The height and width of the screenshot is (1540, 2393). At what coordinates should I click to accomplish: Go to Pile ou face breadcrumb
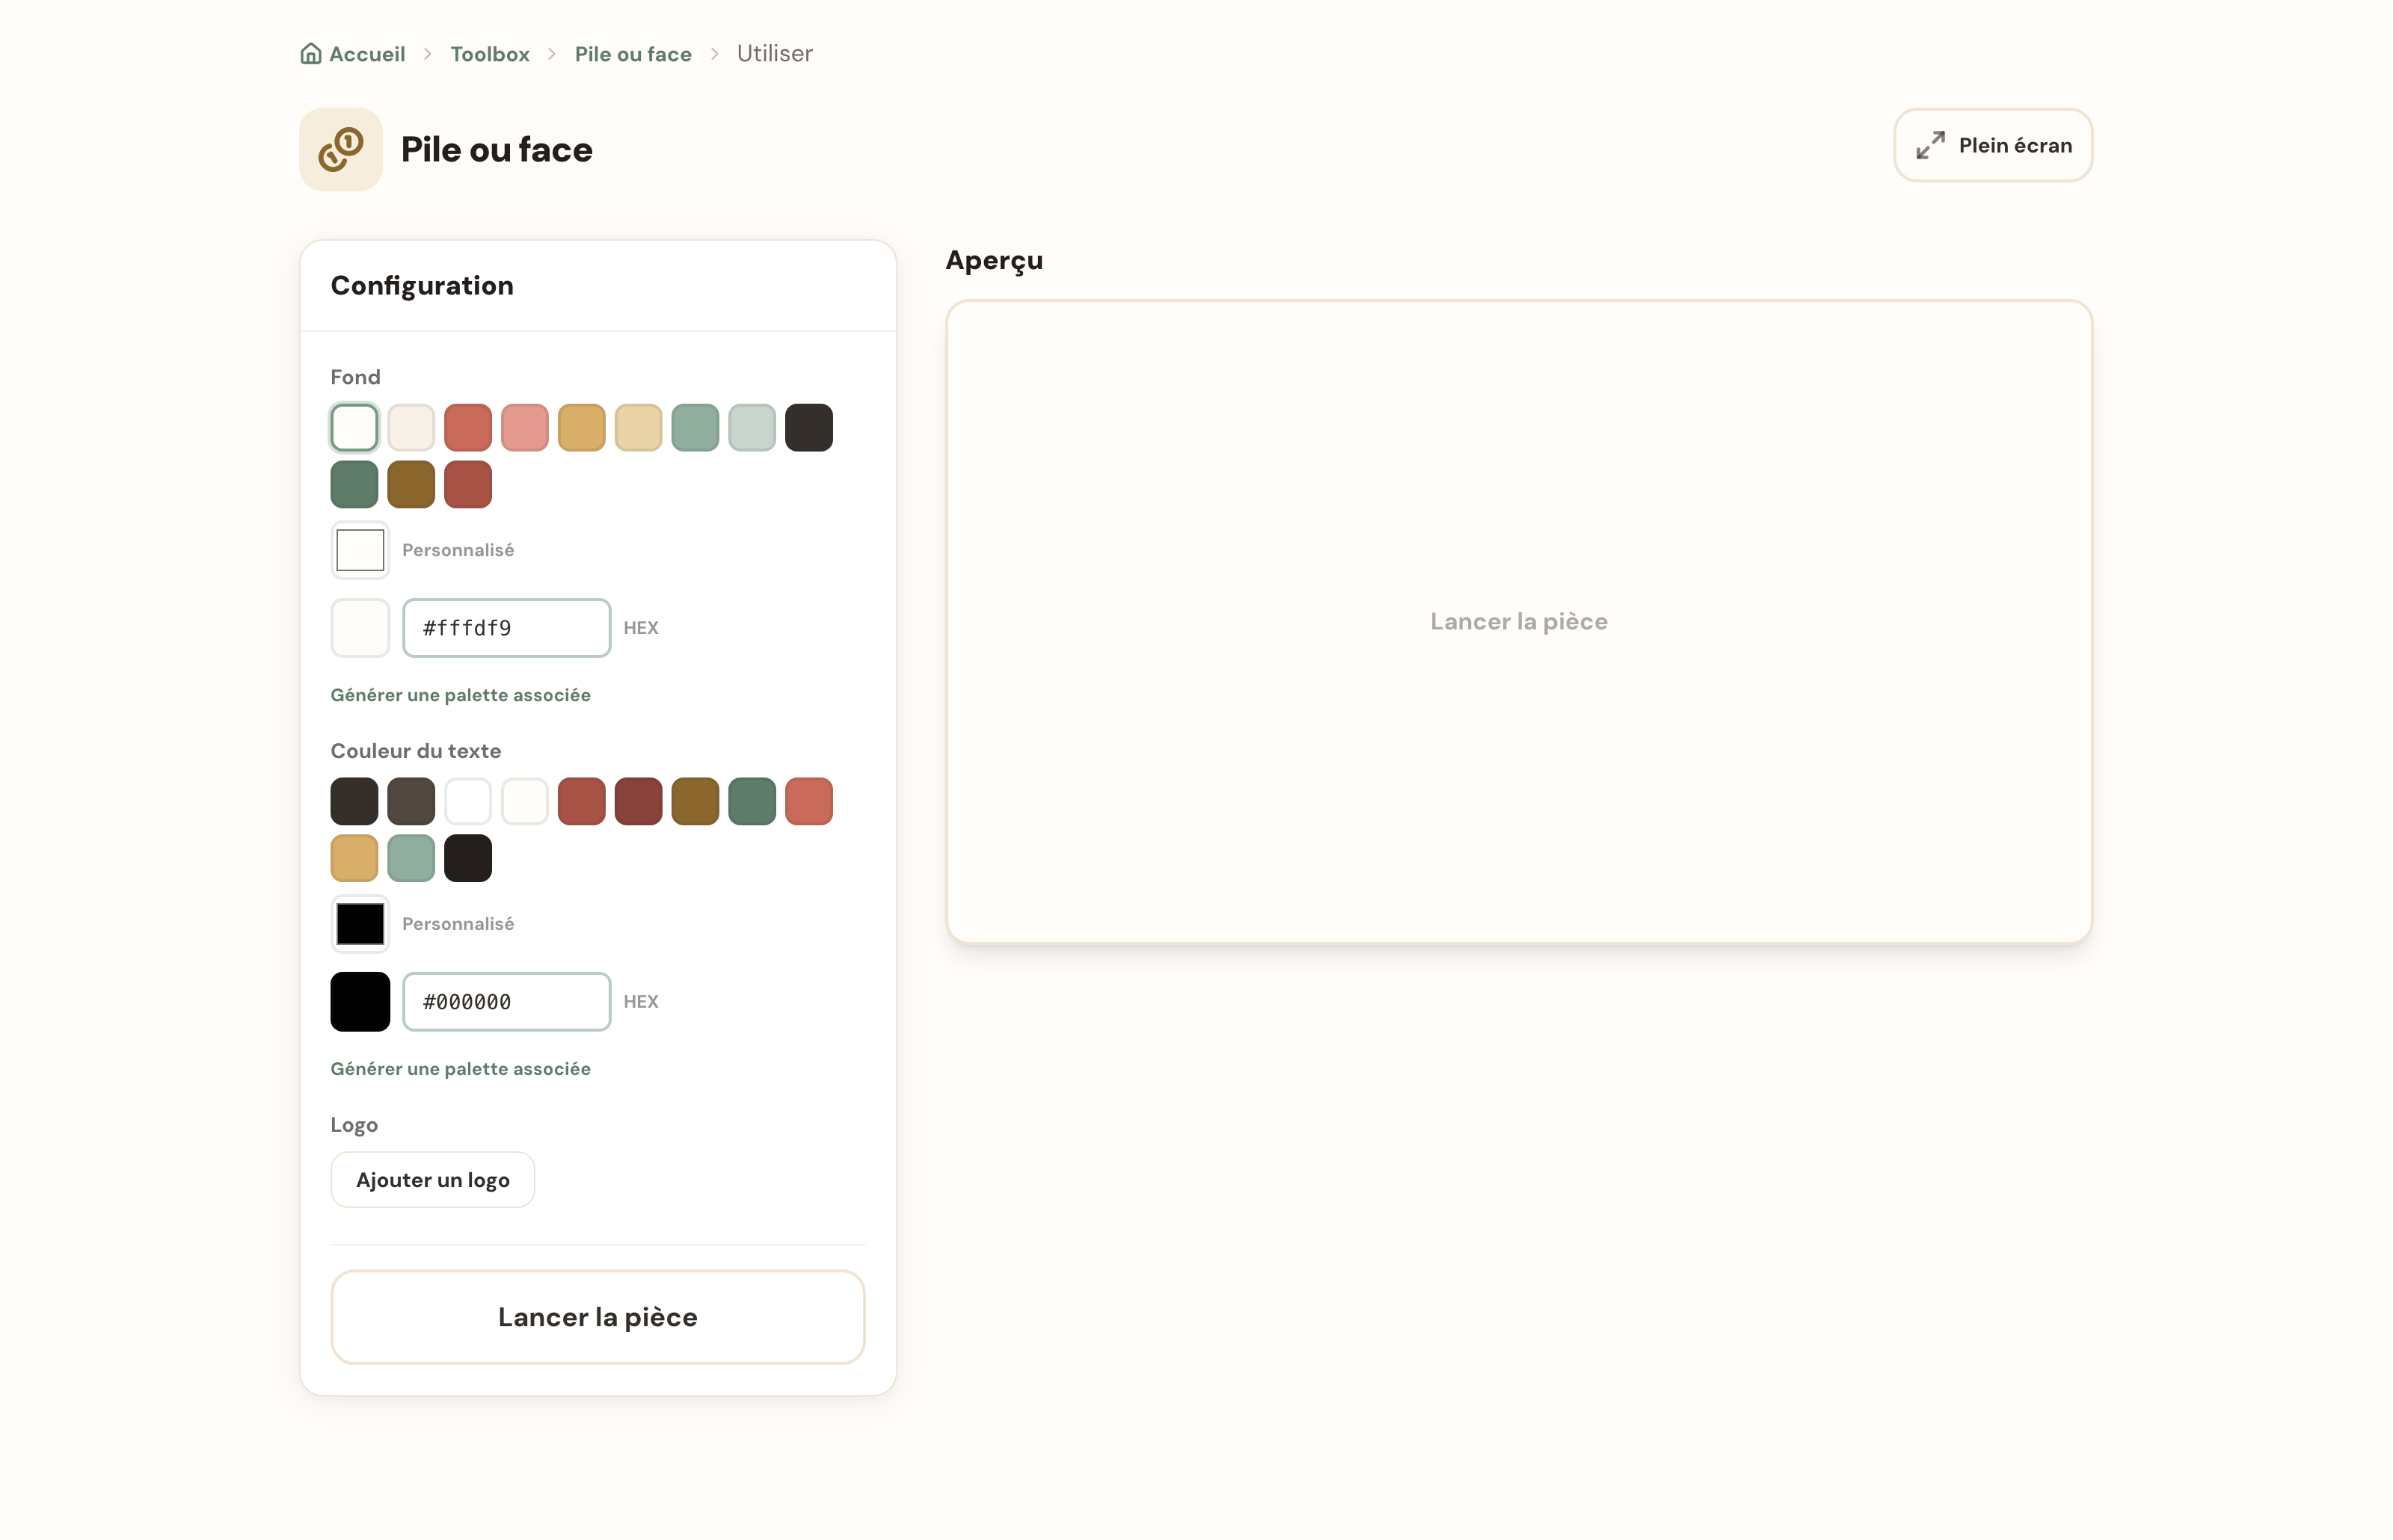click(633, 54)
